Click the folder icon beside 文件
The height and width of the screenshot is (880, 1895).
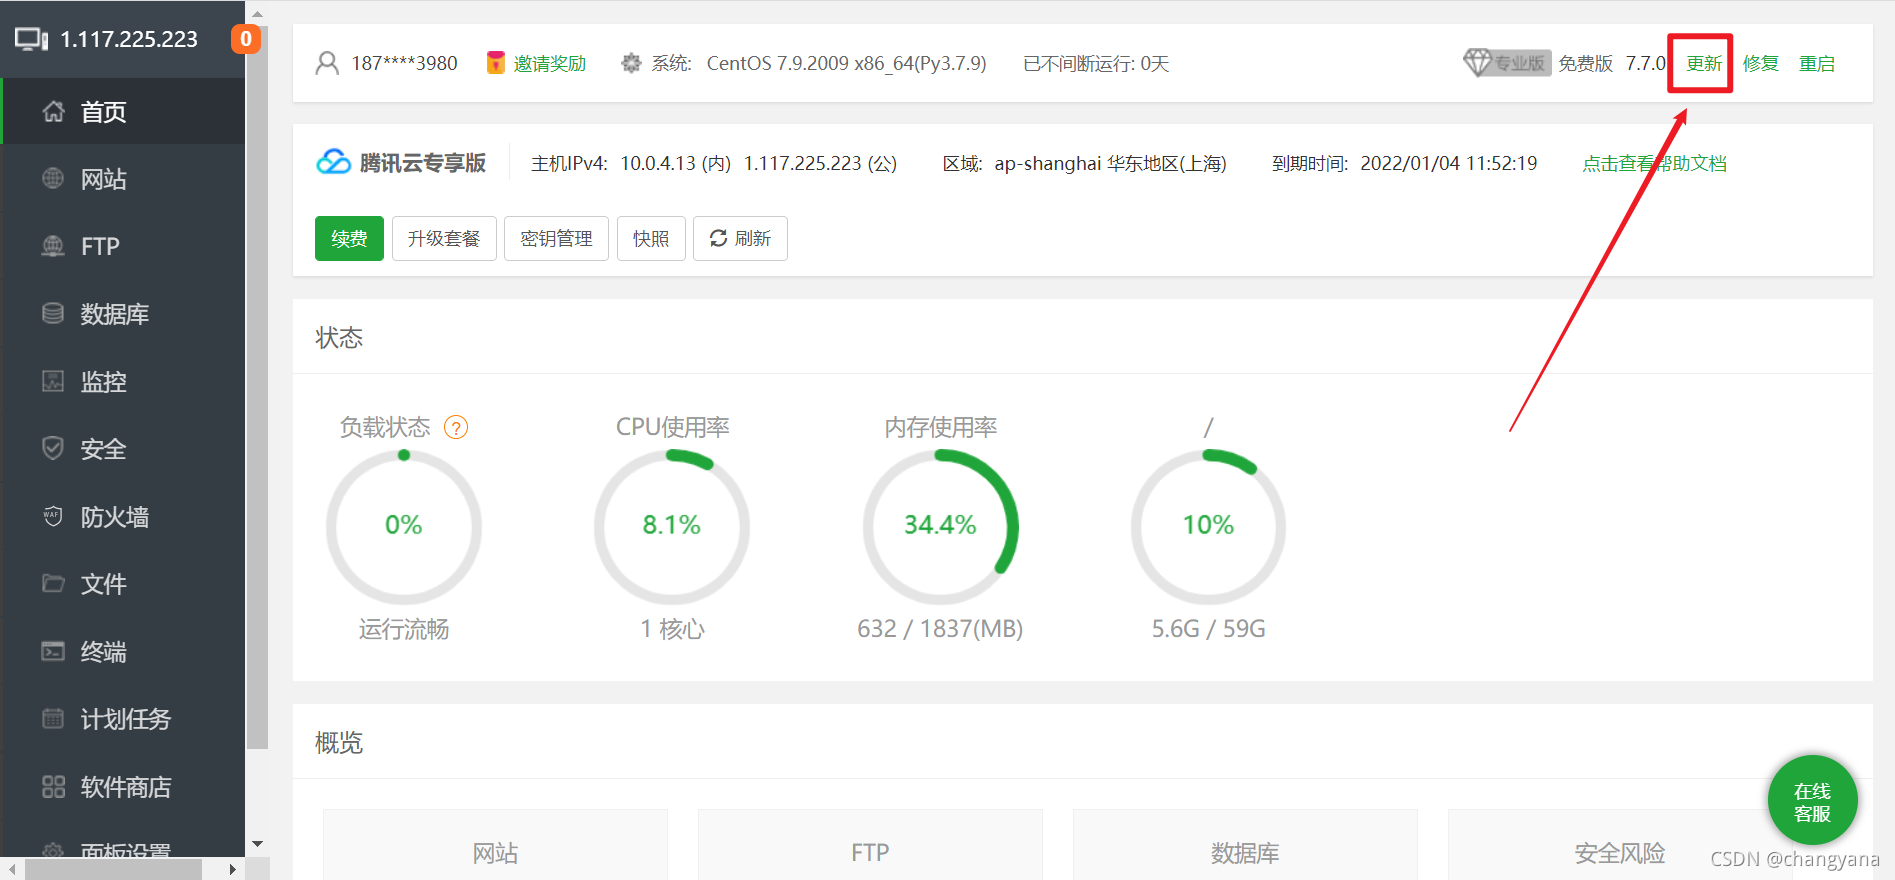click(x=53, y=583)
